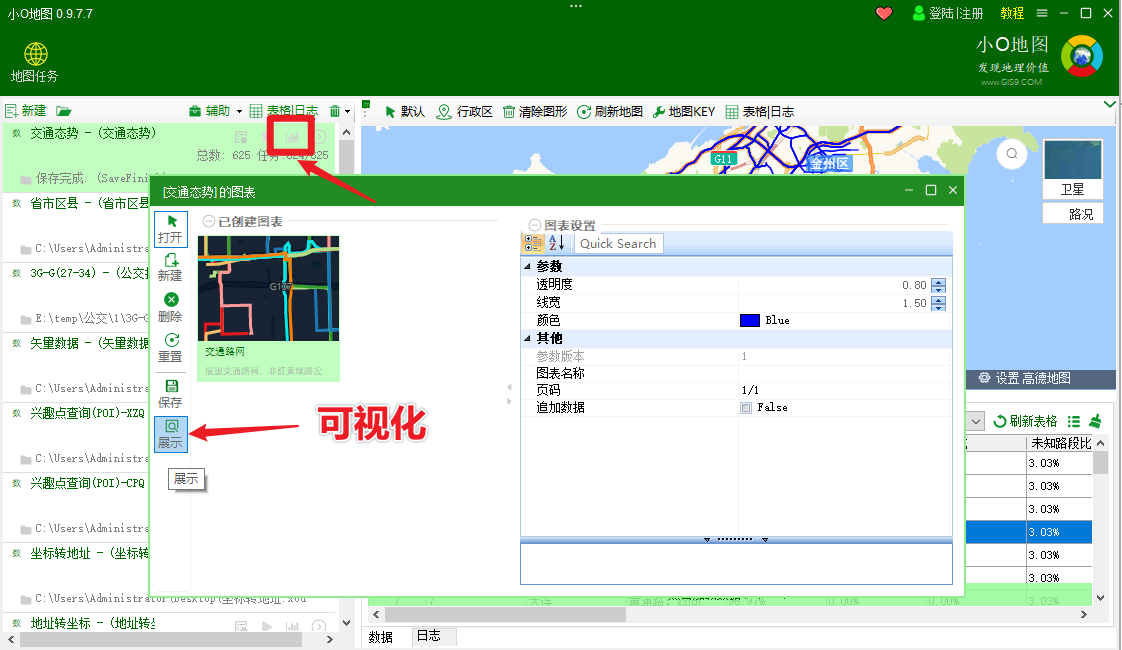Collapse the 参数 property group
The width and height of the screenshot is (1122, 650).
pos(527,266)
